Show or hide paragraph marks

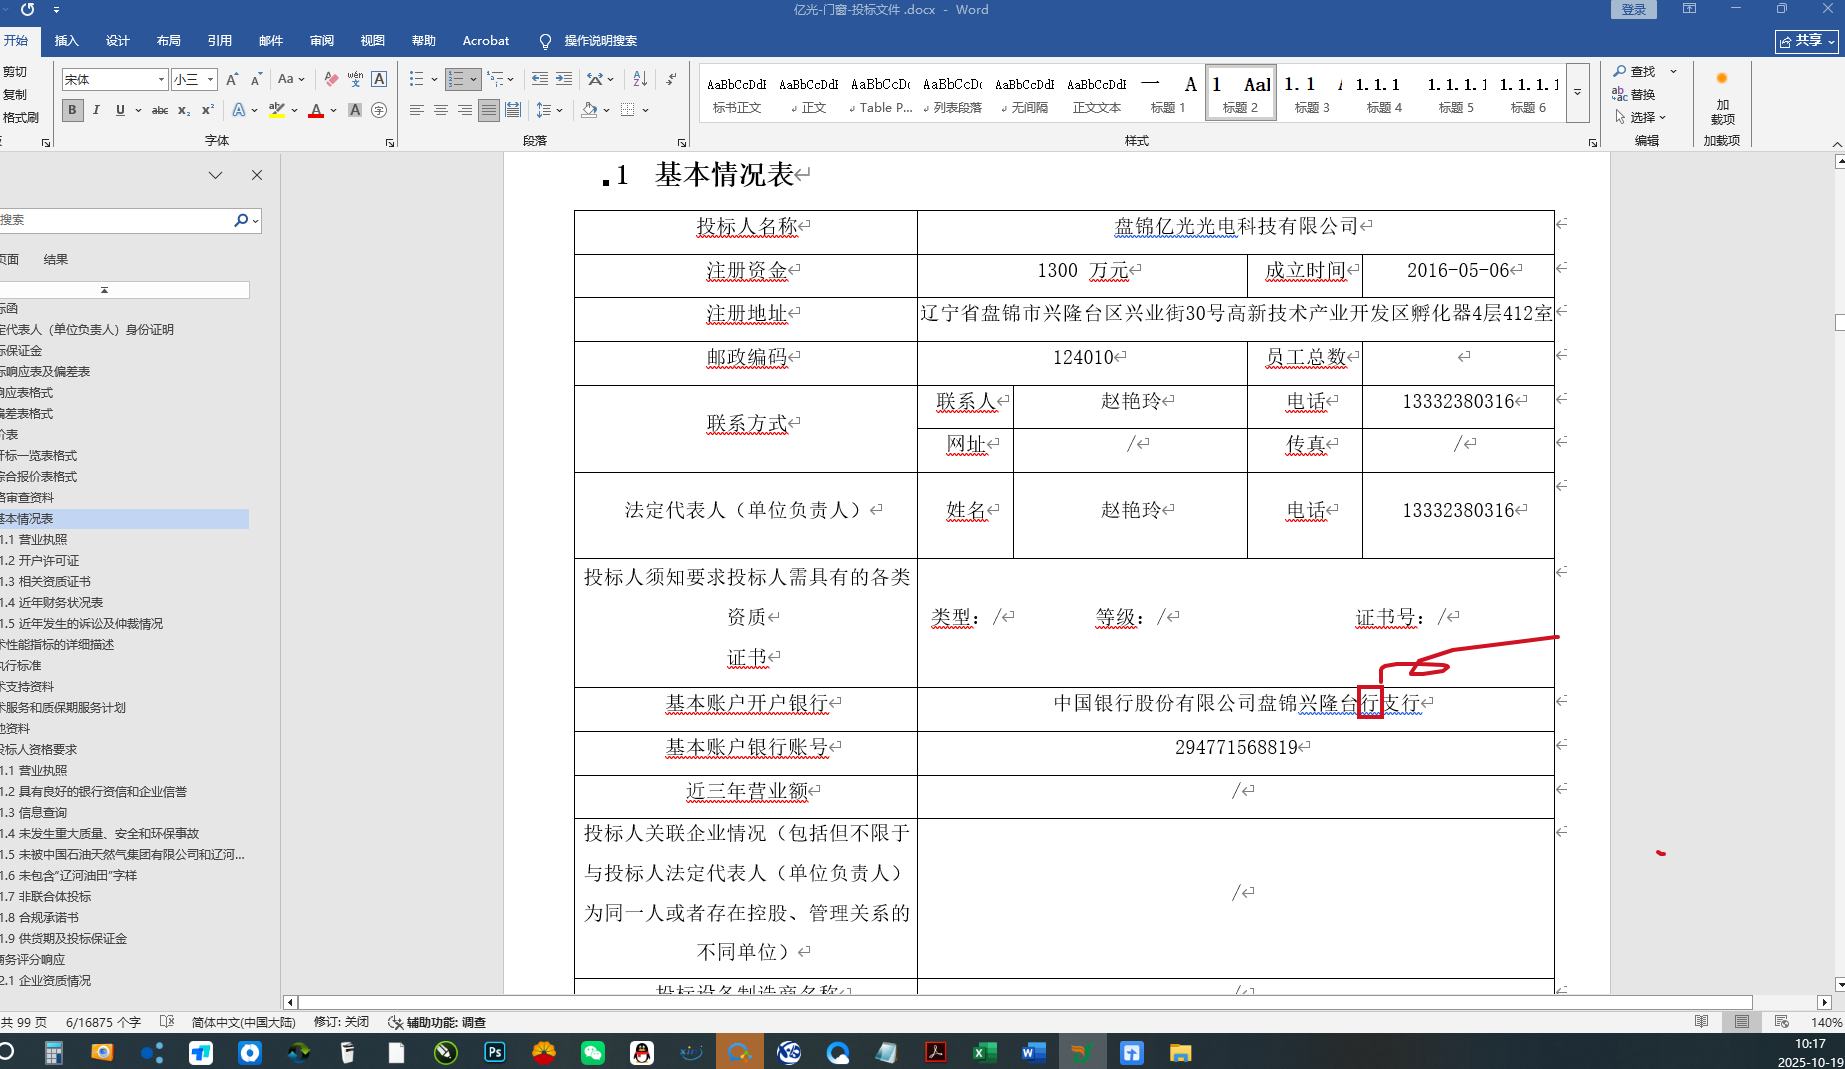tap(671, 79)
